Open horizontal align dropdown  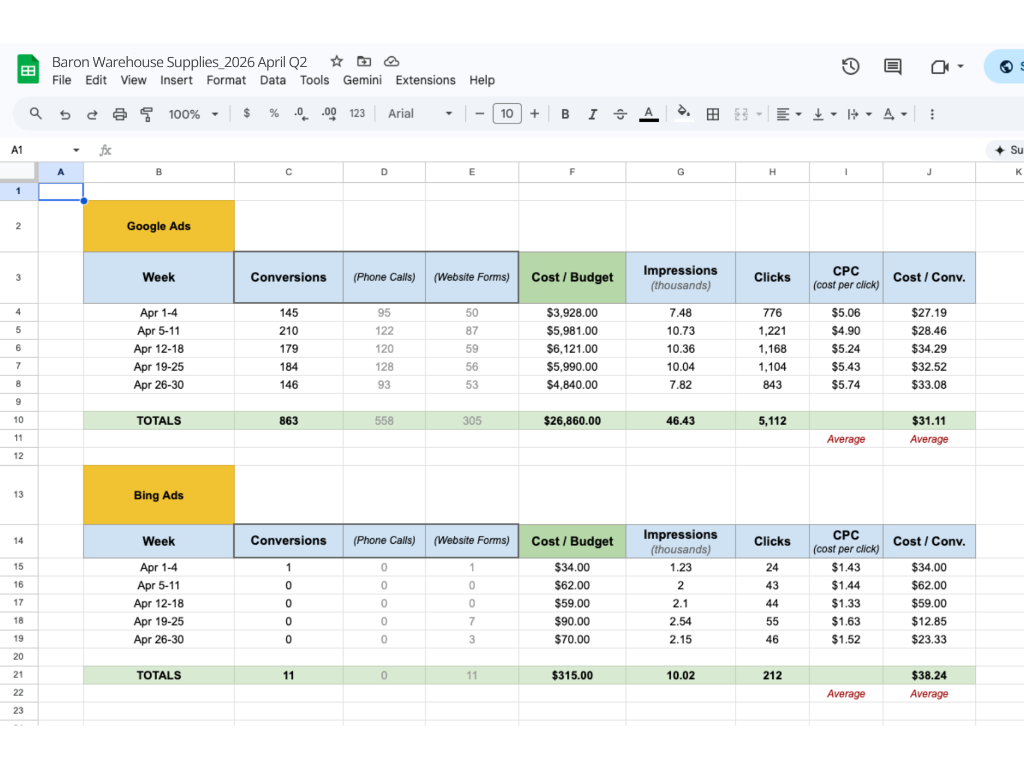(x=788, y=114)
